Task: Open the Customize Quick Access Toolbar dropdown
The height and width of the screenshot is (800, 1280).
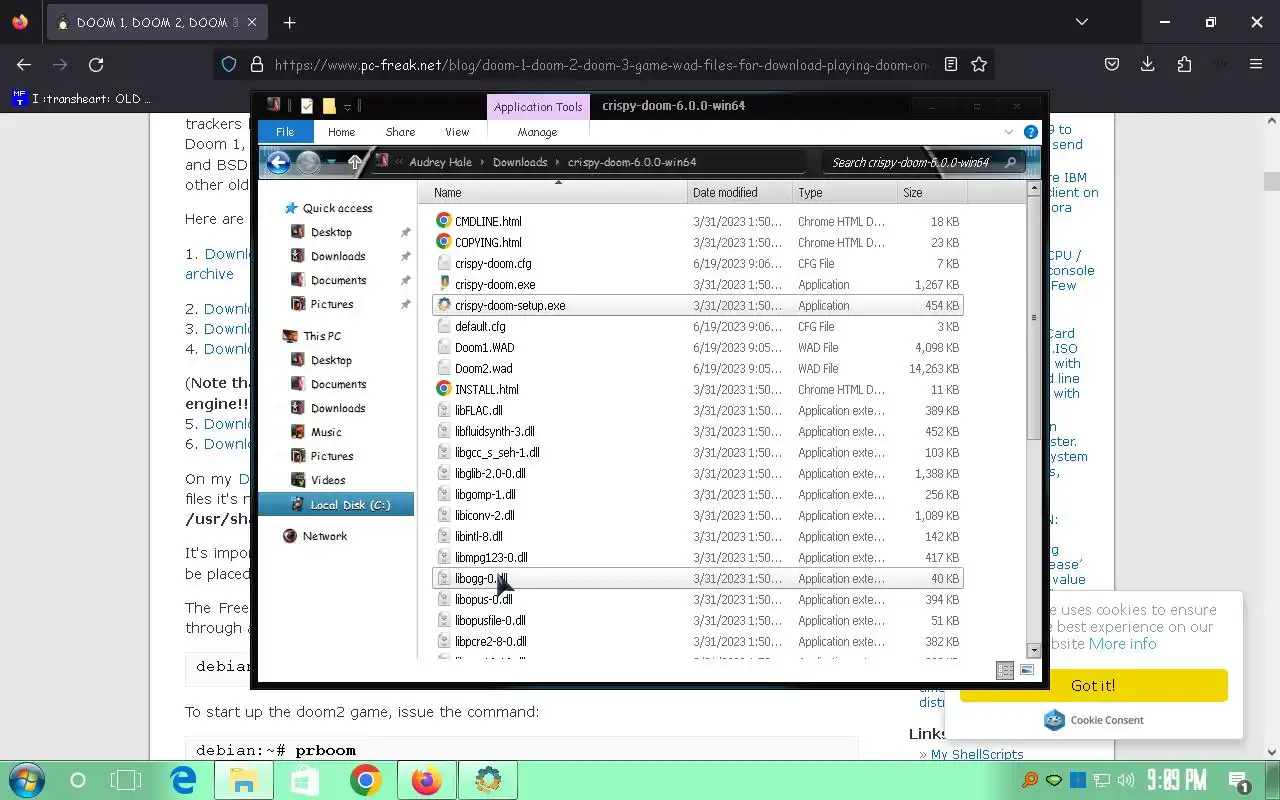Action: coord(347,106)
